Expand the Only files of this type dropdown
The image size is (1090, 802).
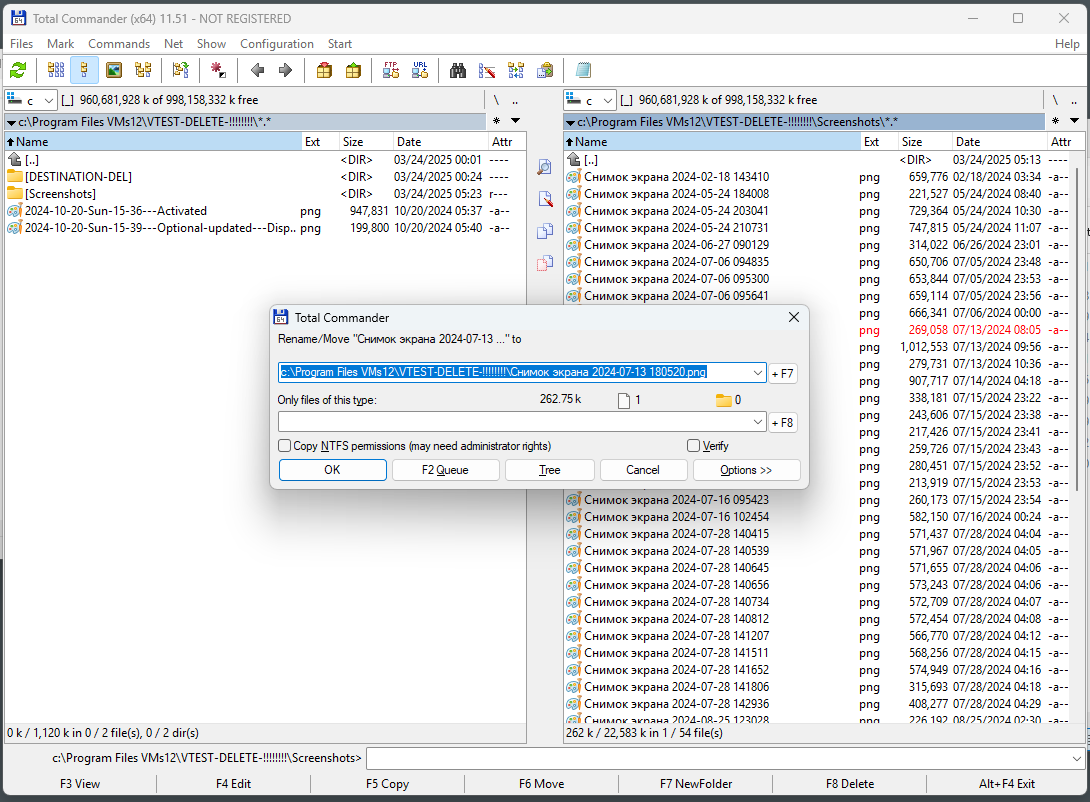[x=758, y=422]
